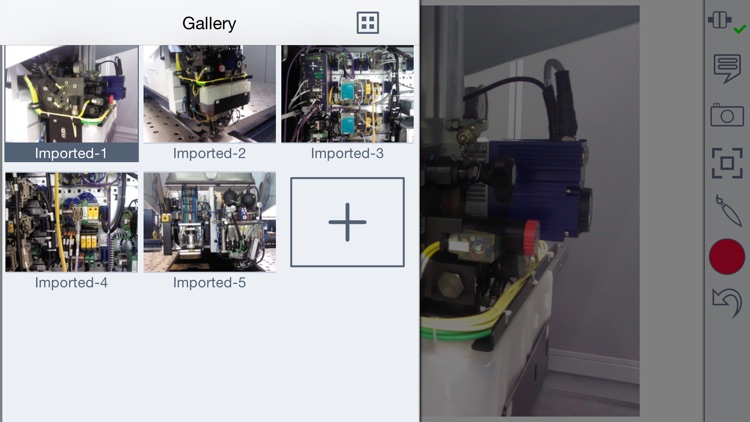Click the Gallery title header
Image resolution: width=750 pixels, height=422 pixels.
[x=209, y=23]
